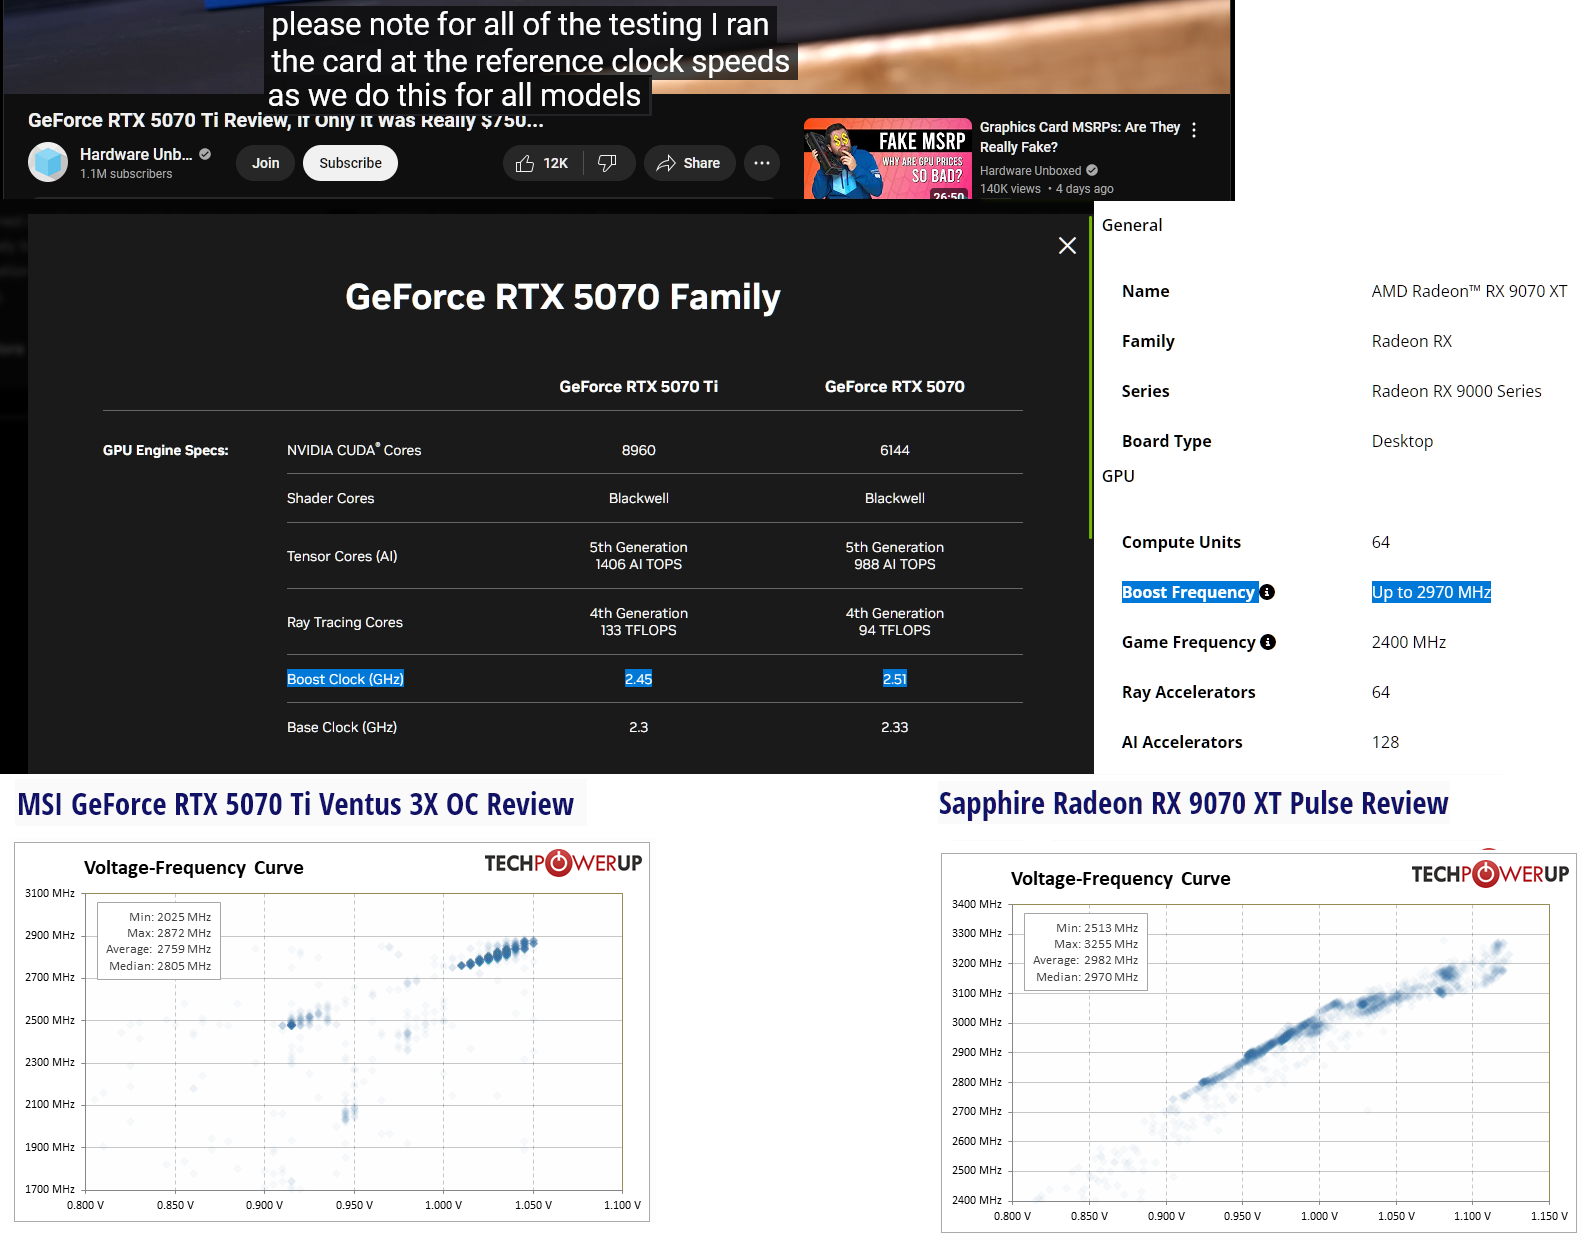Image resolution: width=1591 pixels, height=1240 pixels.
Task: Click the 'Desktop' board type value
Action: [x=1403, y=442]
